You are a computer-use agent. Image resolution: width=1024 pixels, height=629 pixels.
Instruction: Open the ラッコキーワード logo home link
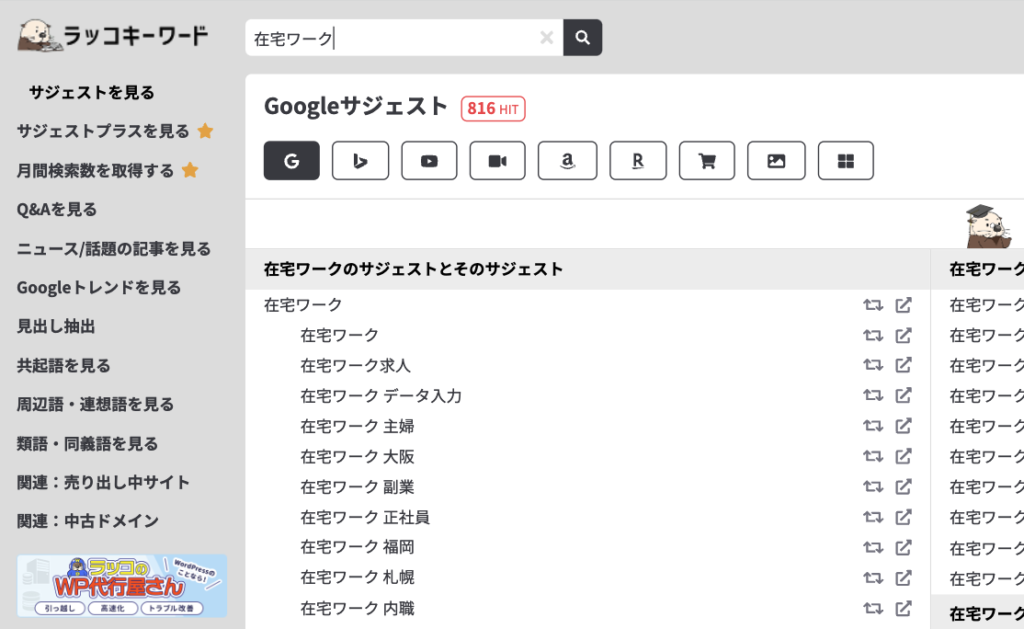coord(113,36)
